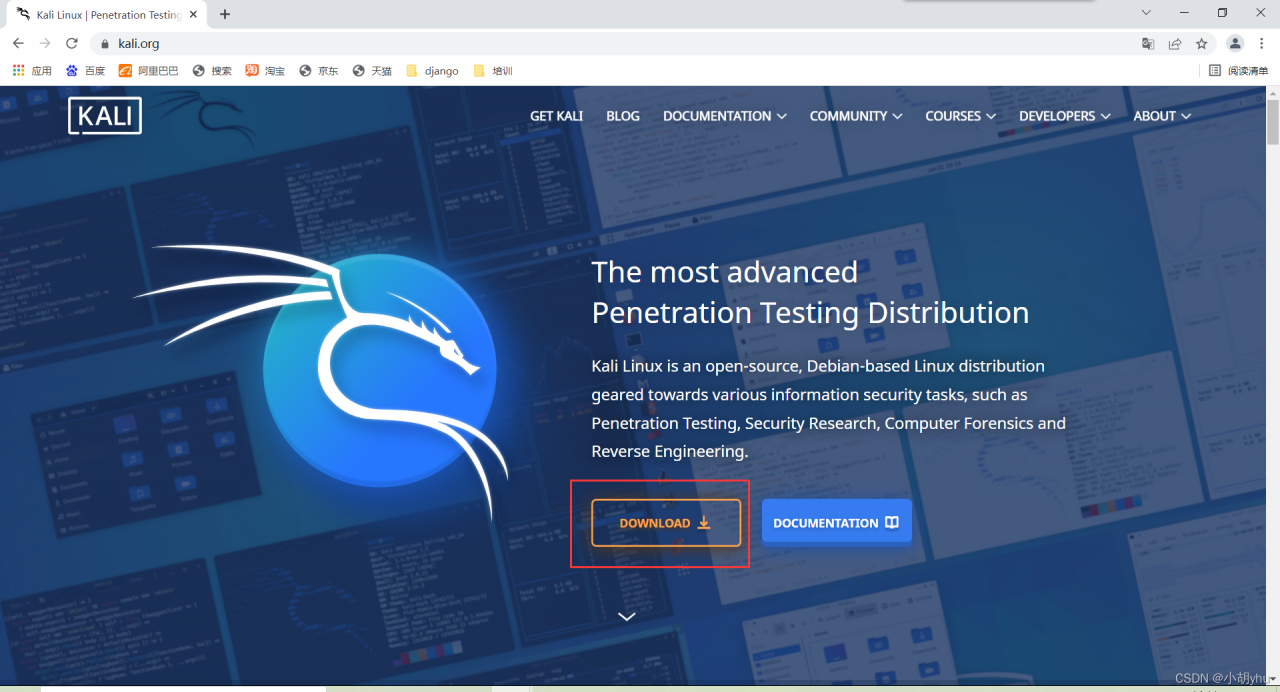The height and width of the screenshot is (692, 1280).
Task: Click the share page icon in address bar
Action: [1175, 43]
